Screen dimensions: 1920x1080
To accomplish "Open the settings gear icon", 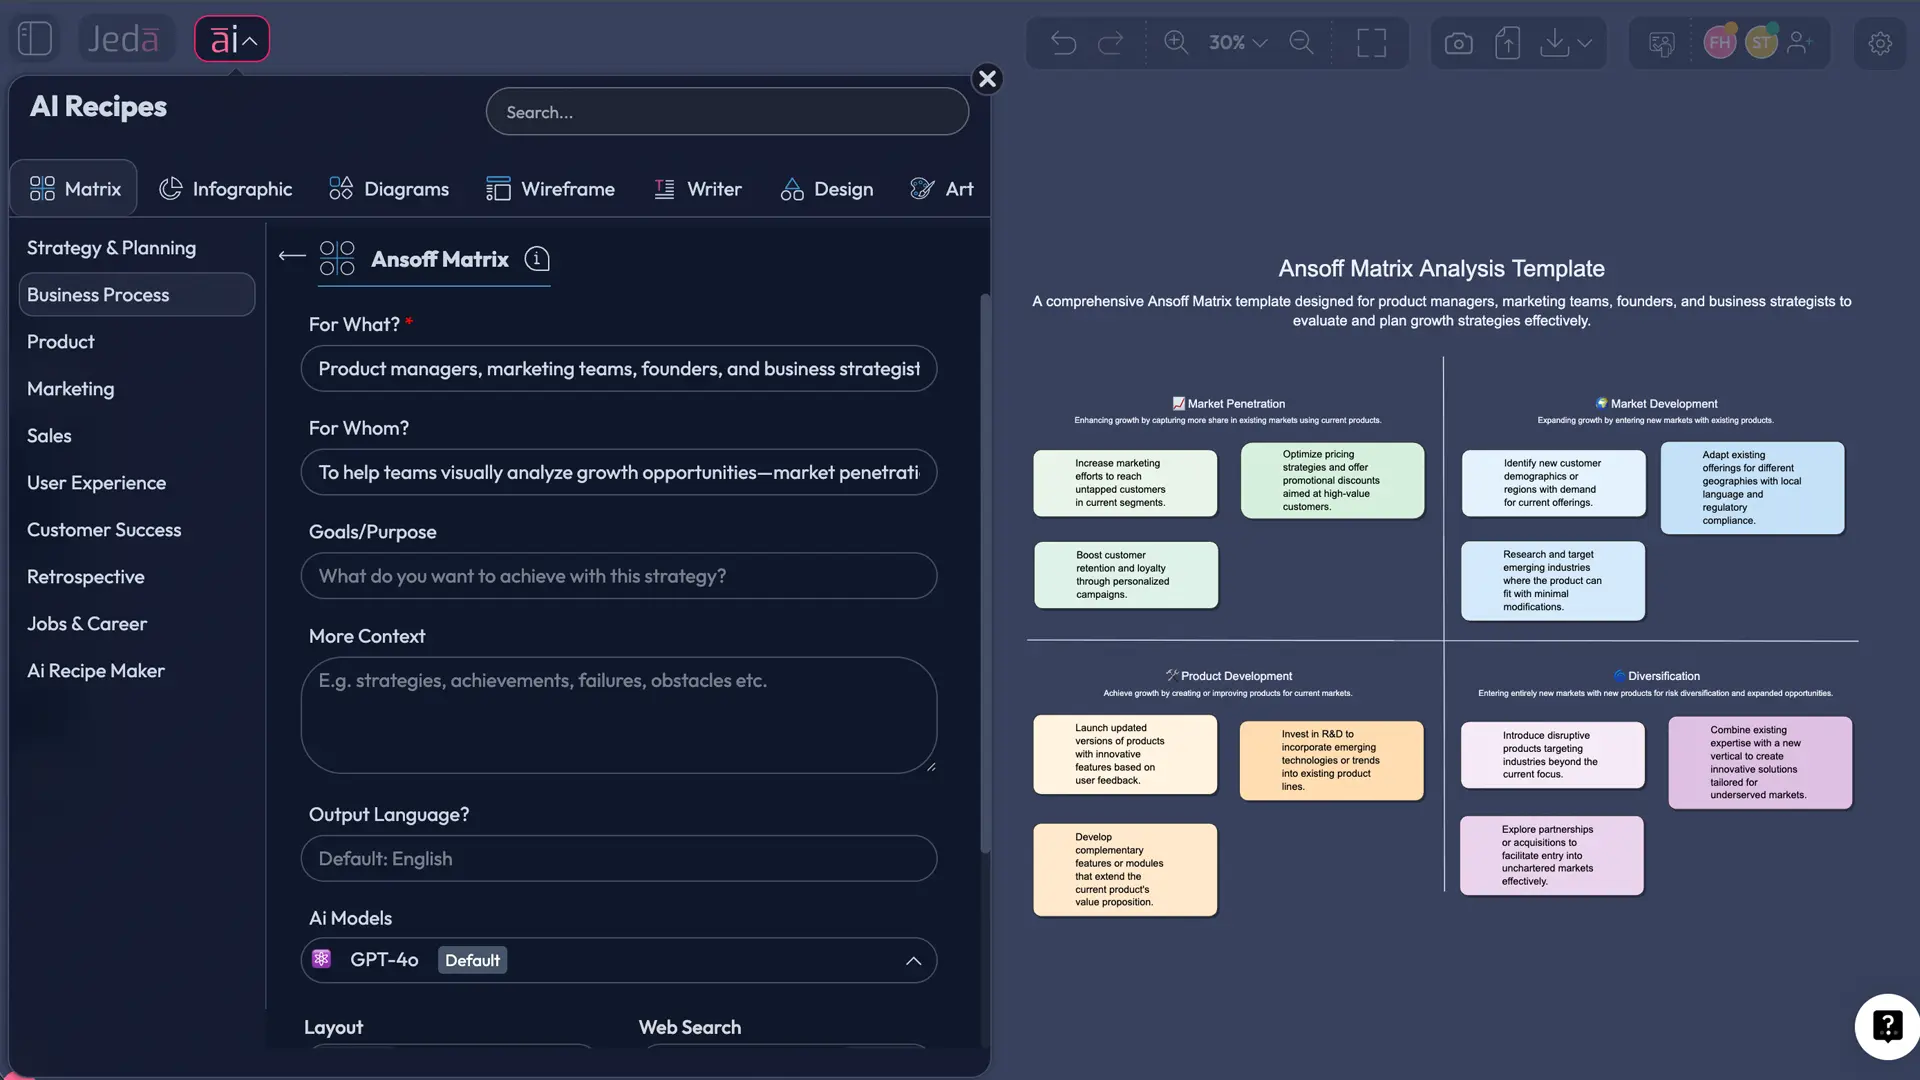I will click(x=1881, y=44).
